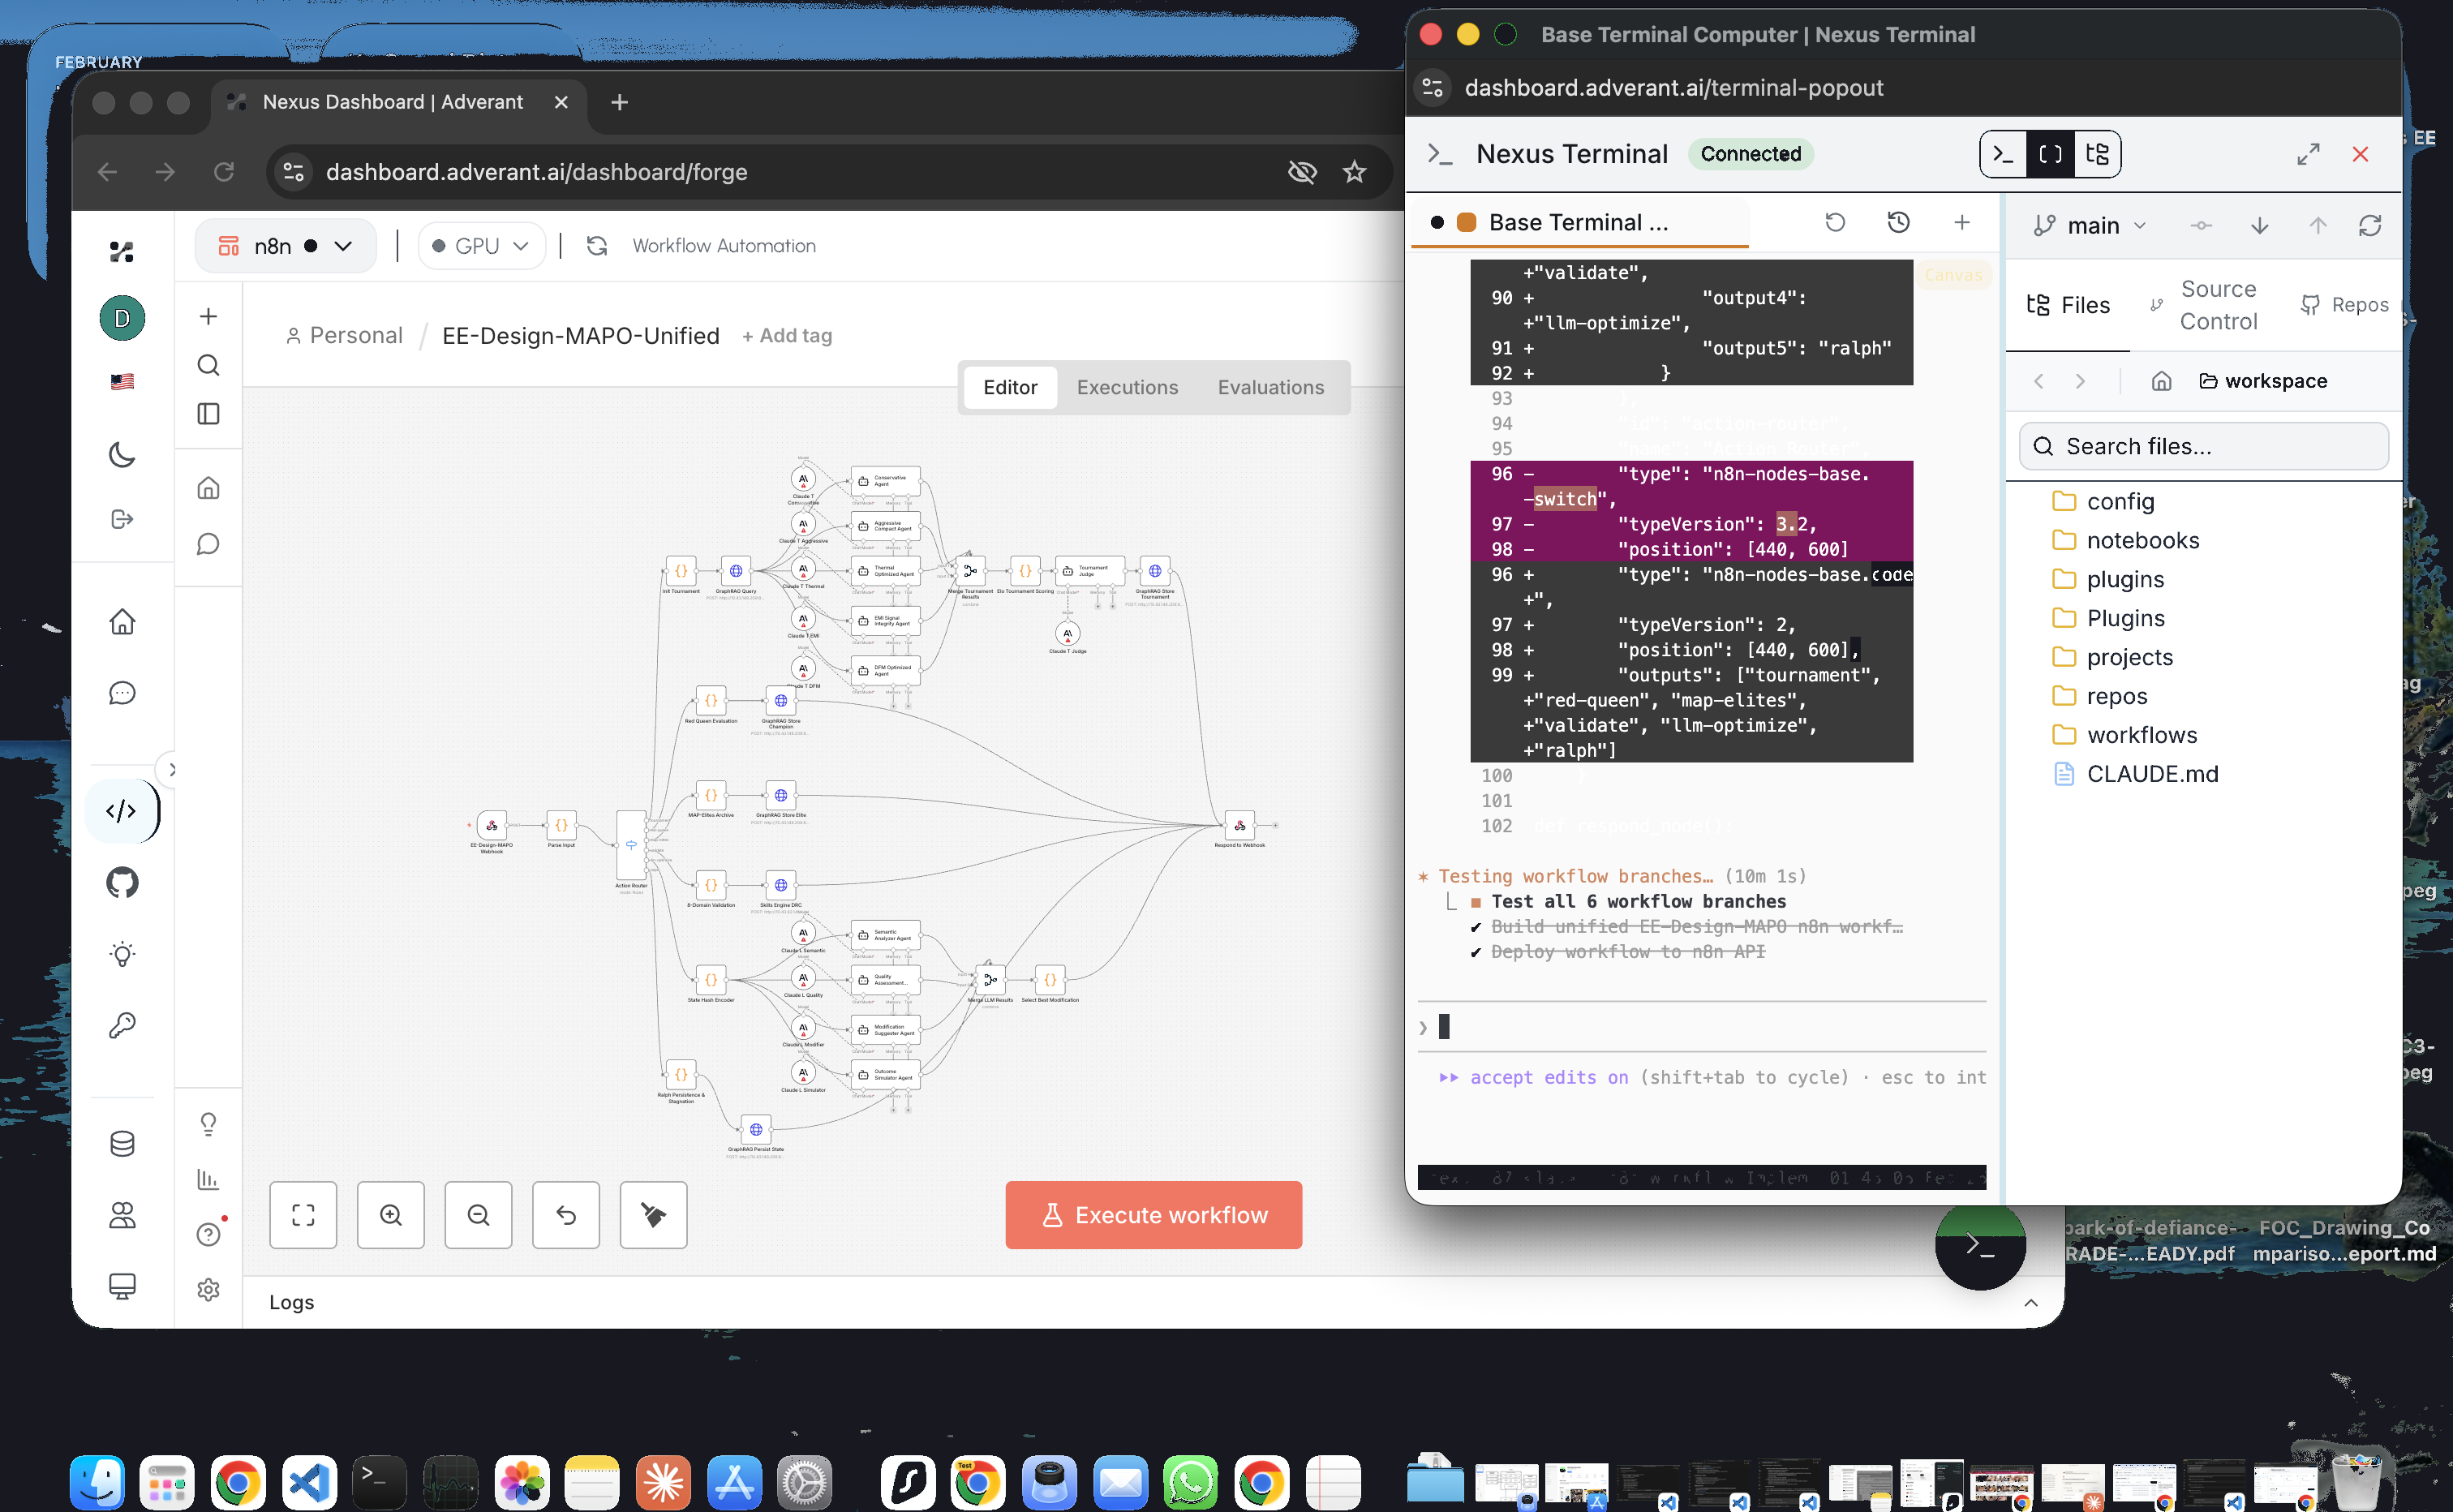
Task: Undo last change in workflow editor
Action: coord(566,1215)
